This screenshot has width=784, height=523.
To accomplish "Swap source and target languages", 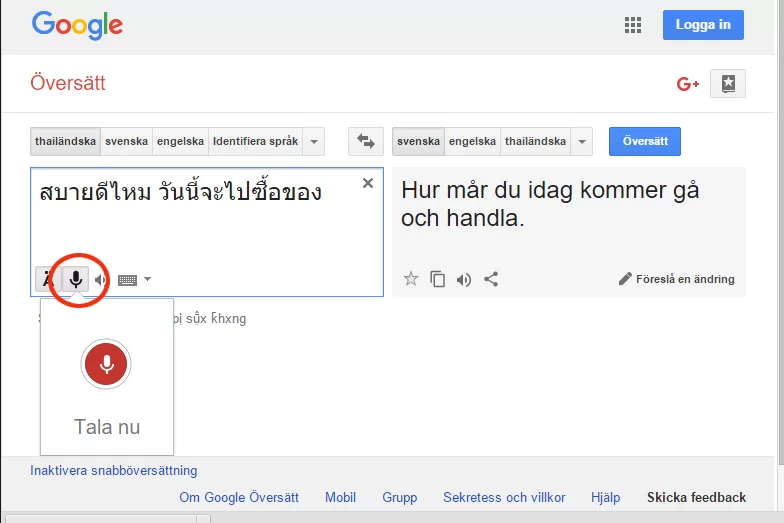I will [x=366, y=142].
